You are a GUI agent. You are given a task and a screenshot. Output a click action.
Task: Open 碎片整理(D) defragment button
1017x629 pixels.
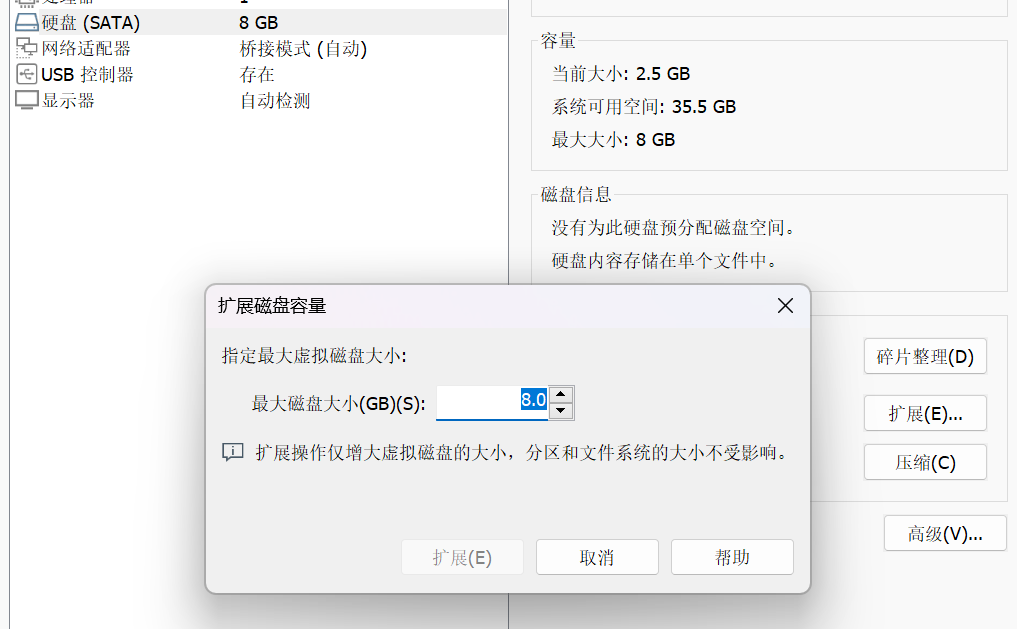pos(925,356)
